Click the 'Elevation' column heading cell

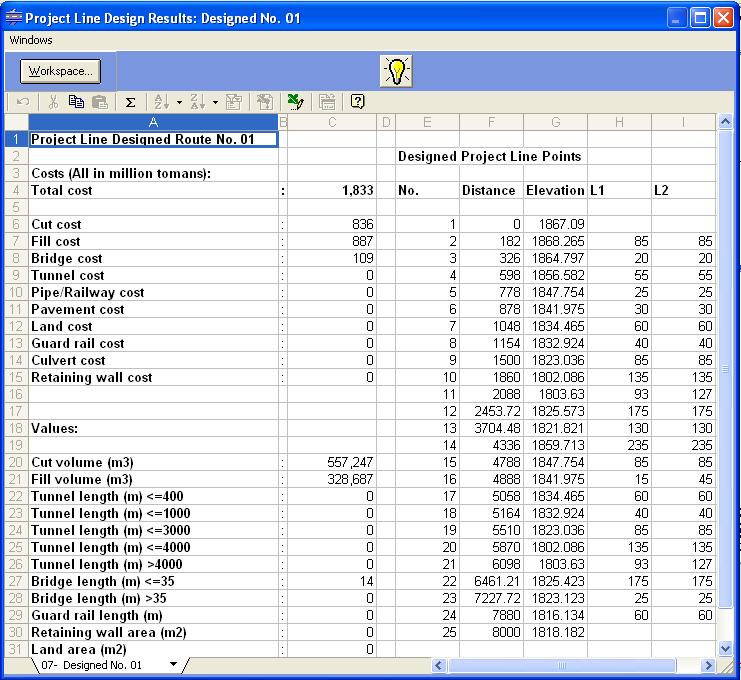click(x=555, y=190)
